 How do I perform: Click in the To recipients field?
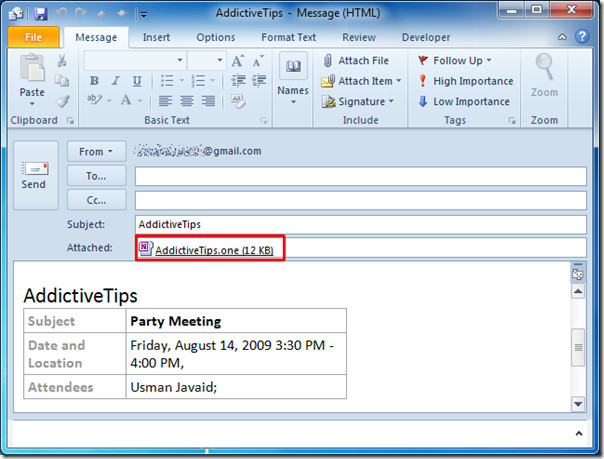pos(361,176)
